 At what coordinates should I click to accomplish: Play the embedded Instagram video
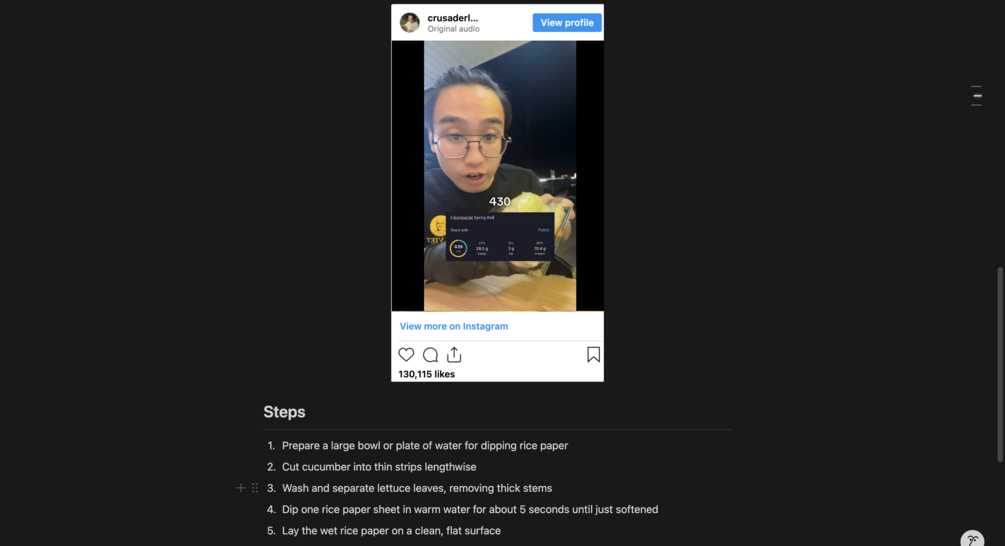(497, 176)
